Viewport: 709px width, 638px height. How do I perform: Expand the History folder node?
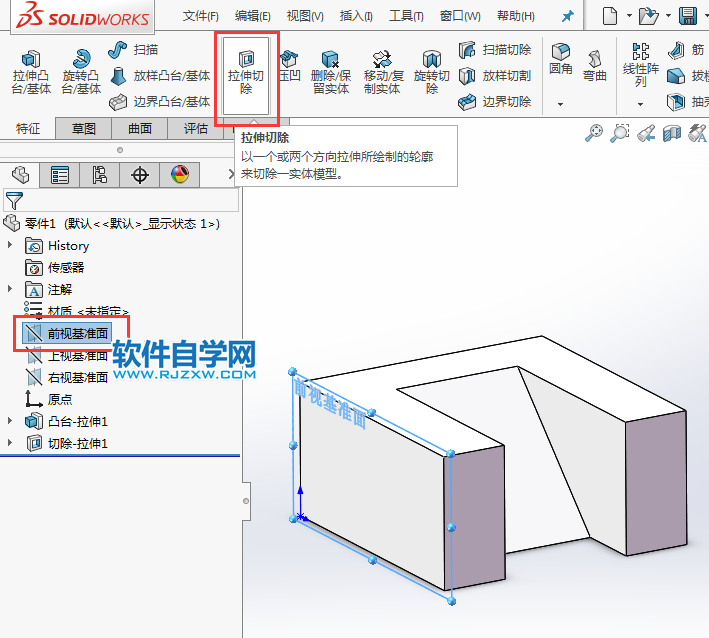(10, 245)
